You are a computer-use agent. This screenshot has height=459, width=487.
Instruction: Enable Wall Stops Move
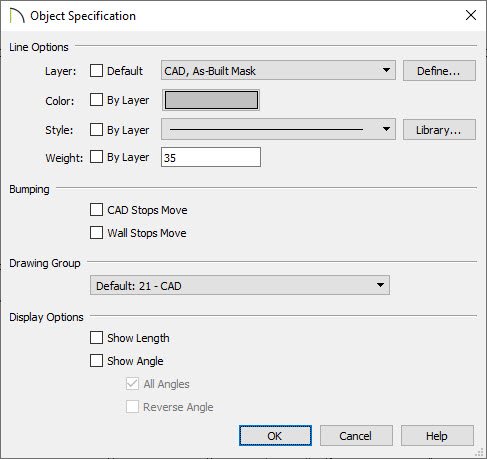(x=96, y=233)
